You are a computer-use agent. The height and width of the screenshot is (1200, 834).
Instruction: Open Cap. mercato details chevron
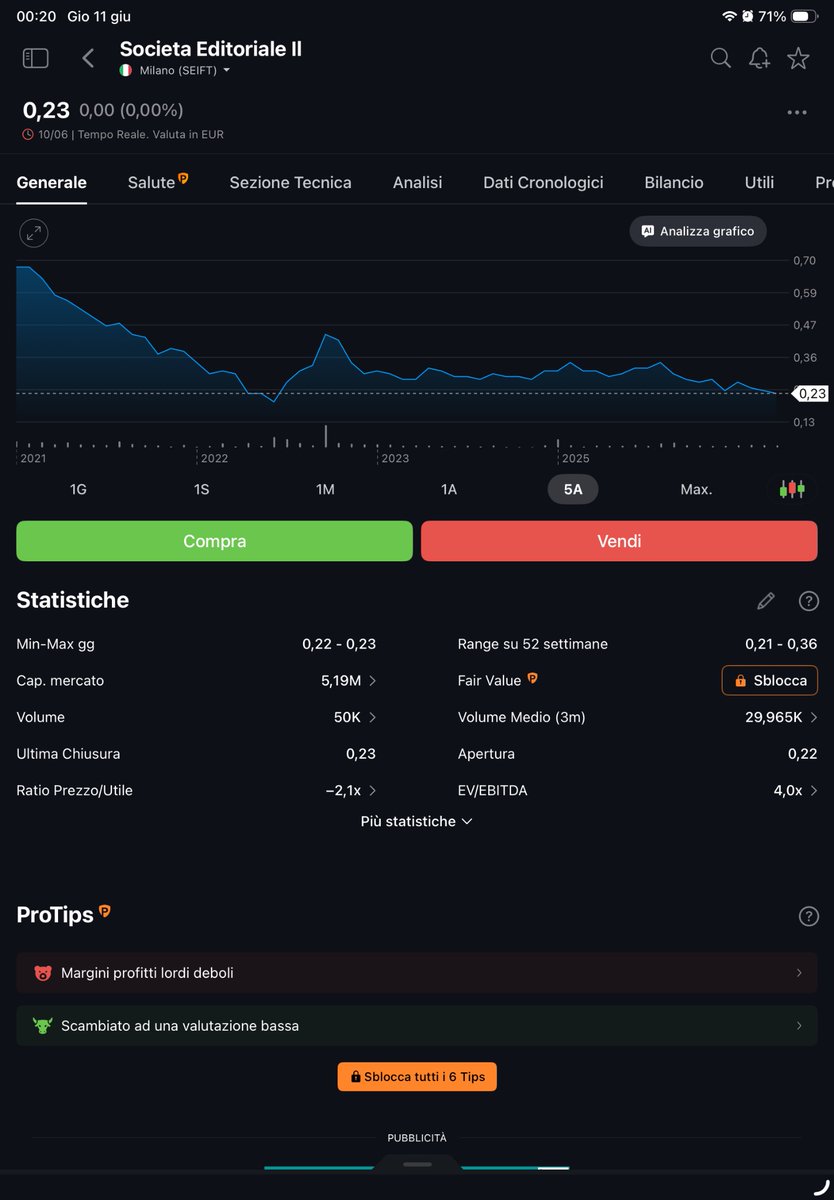coord(372,681)
